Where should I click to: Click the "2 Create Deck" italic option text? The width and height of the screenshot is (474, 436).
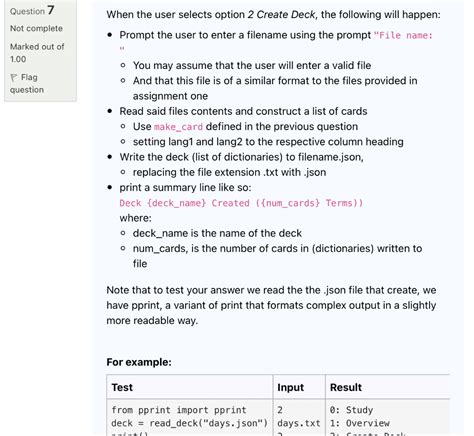[281, 15]
